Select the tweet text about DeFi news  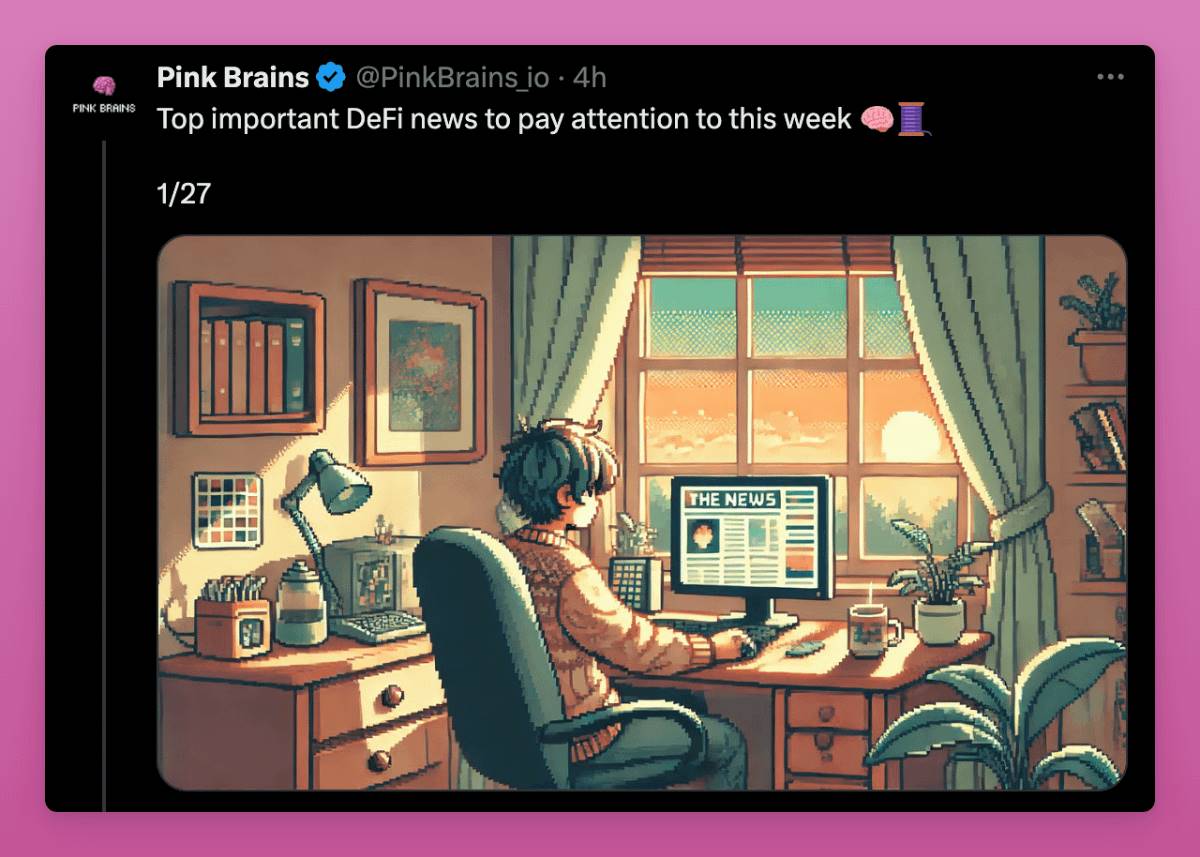pyautogui.click(x=504, y=120)
